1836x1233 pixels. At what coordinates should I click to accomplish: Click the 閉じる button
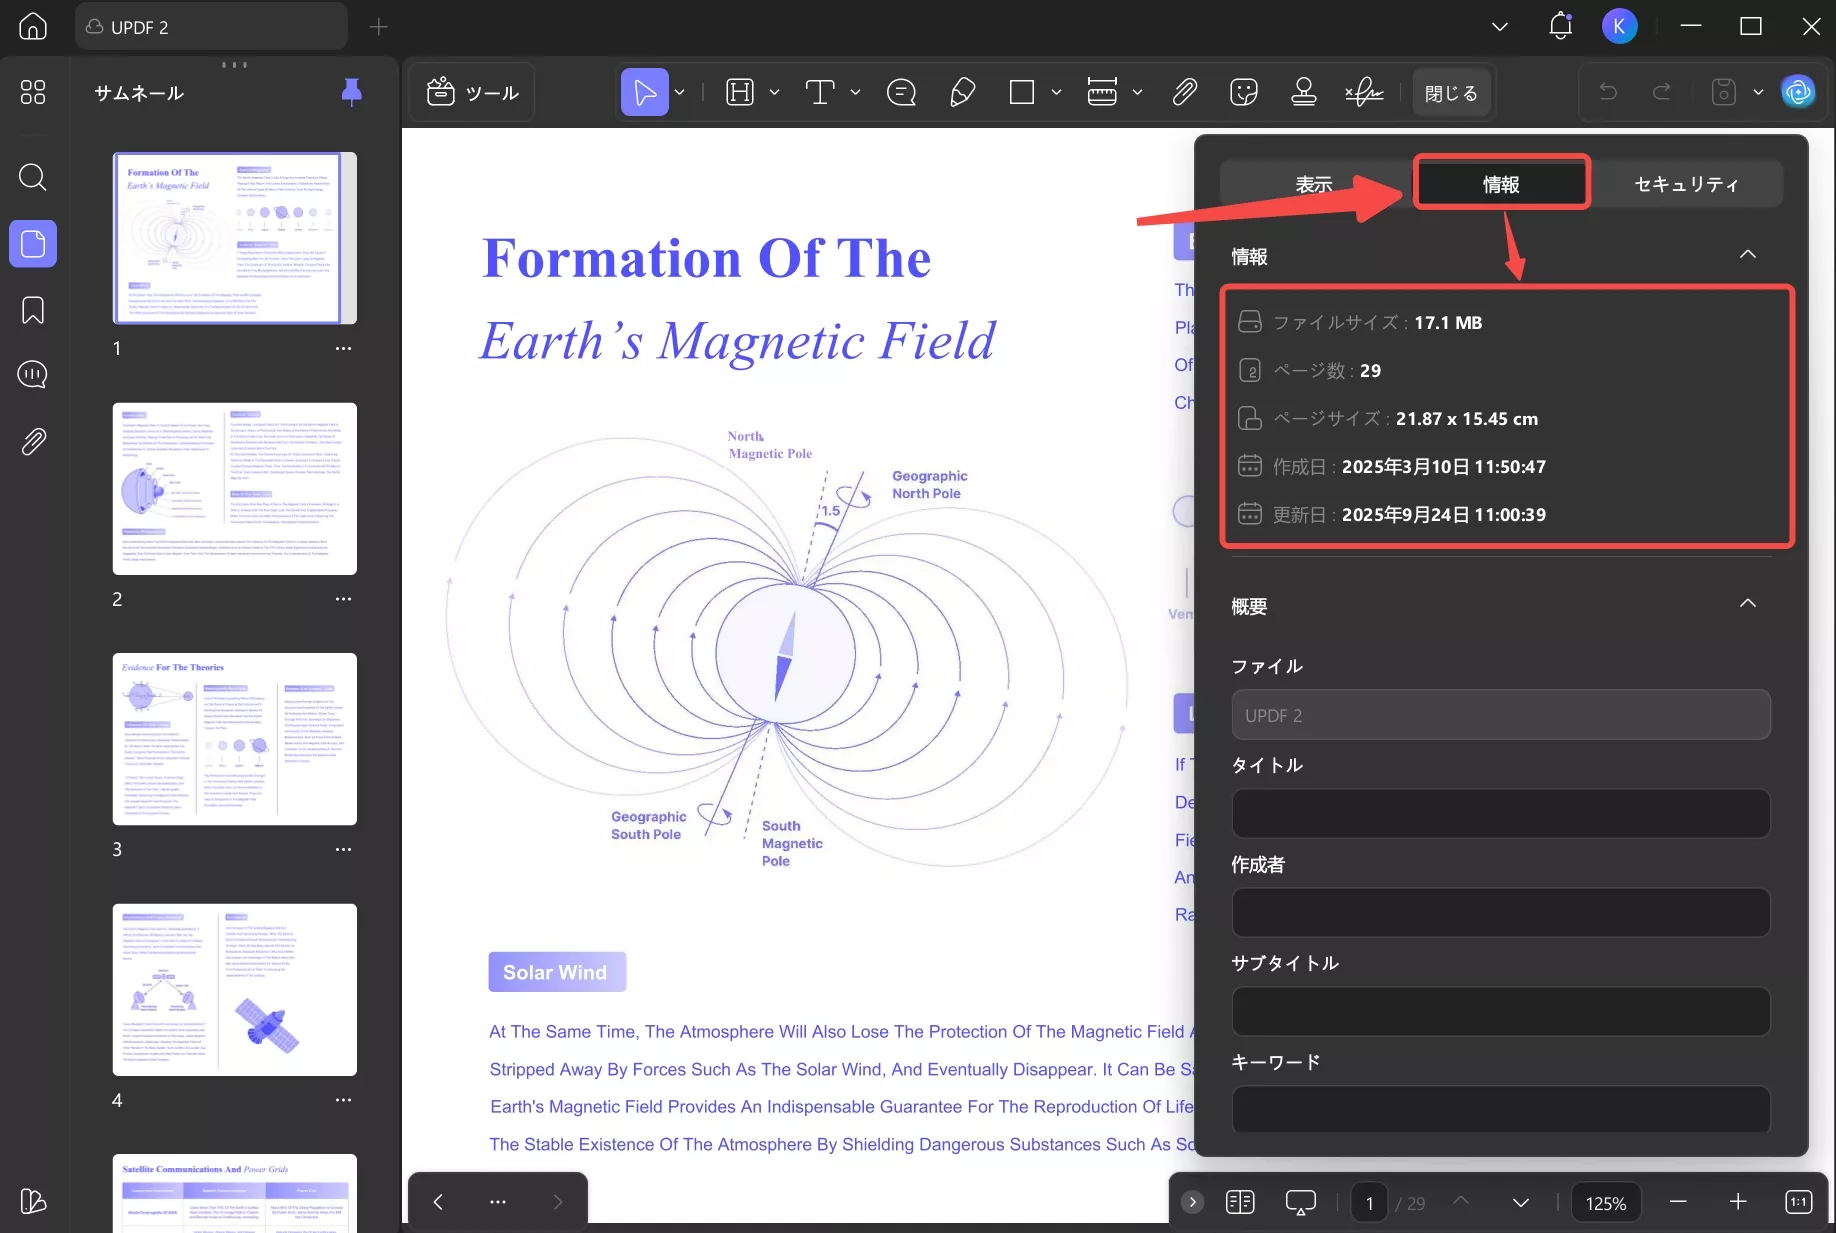click(x=1451, y=93)
